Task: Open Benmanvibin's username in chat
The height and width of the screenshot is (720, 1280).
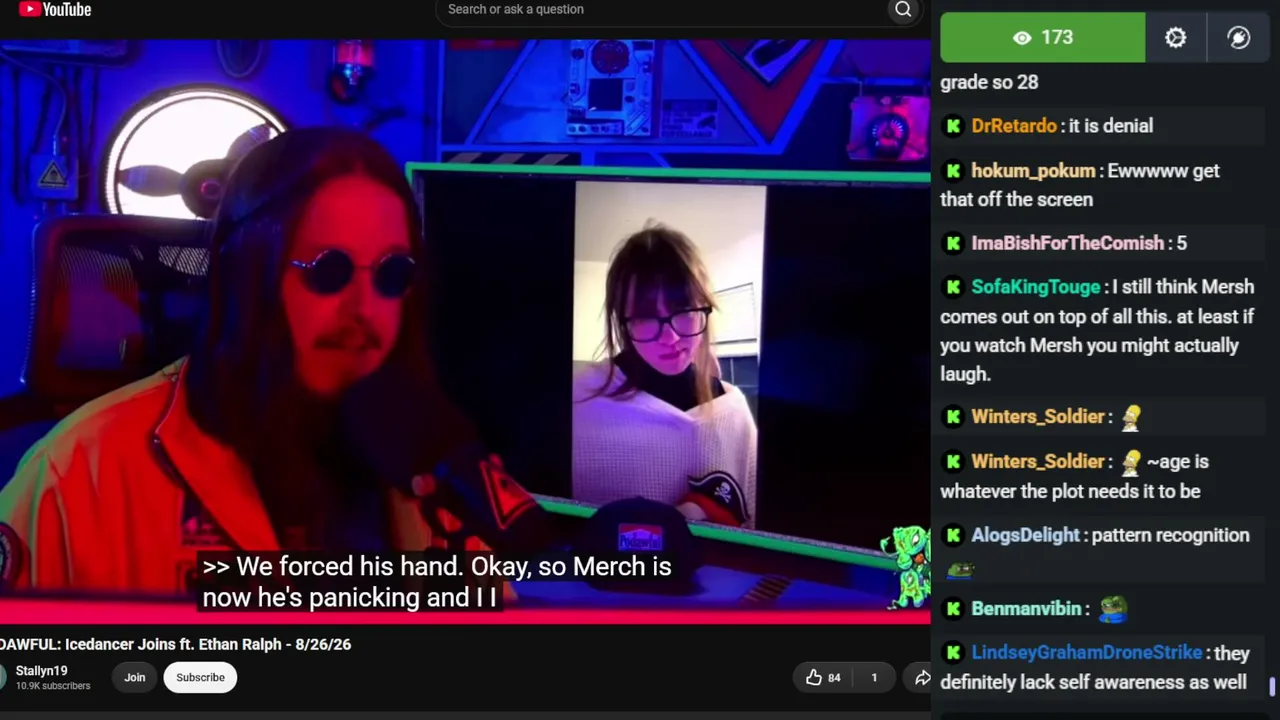Action: point(1027,609)
